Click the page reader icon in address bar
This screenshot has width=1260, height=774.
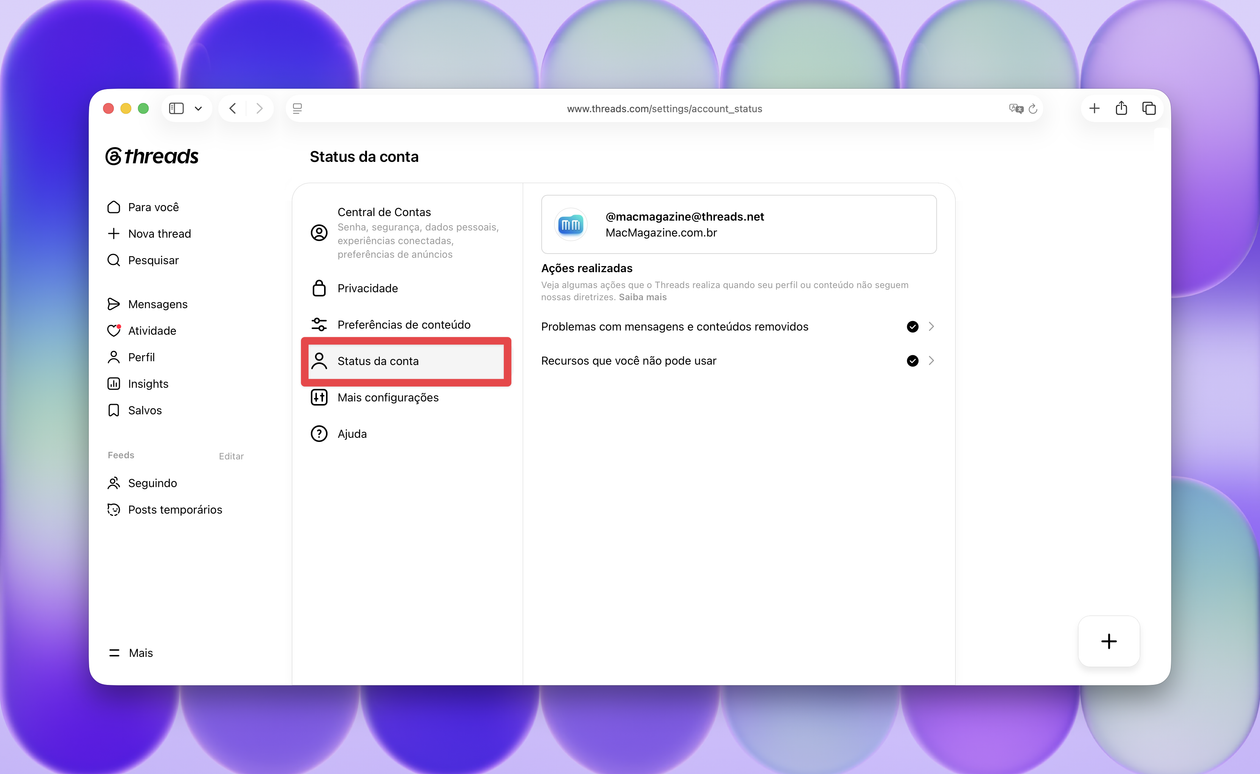pos(297,108)
